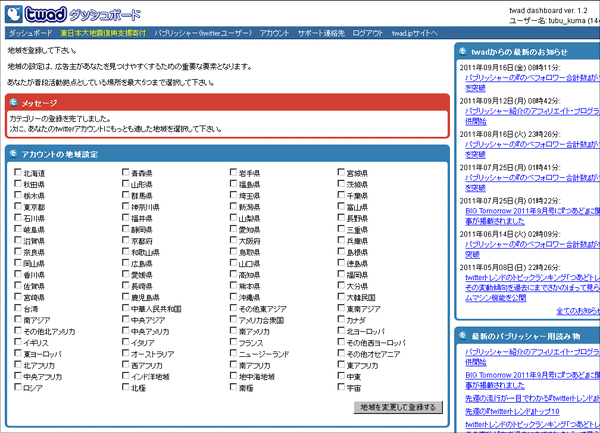Viewport: 600px width, 433px height.
Task: Select the 鹿児島県 checkbox
Action: pos(126,296)
